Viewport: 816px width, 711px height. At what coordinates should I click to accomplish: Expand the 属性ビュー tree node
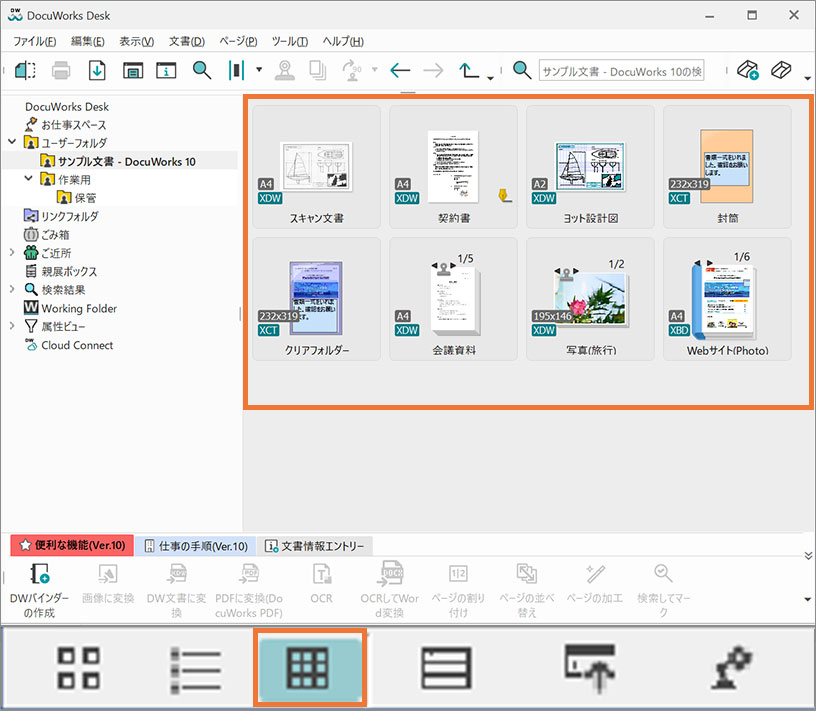point(12,325)
